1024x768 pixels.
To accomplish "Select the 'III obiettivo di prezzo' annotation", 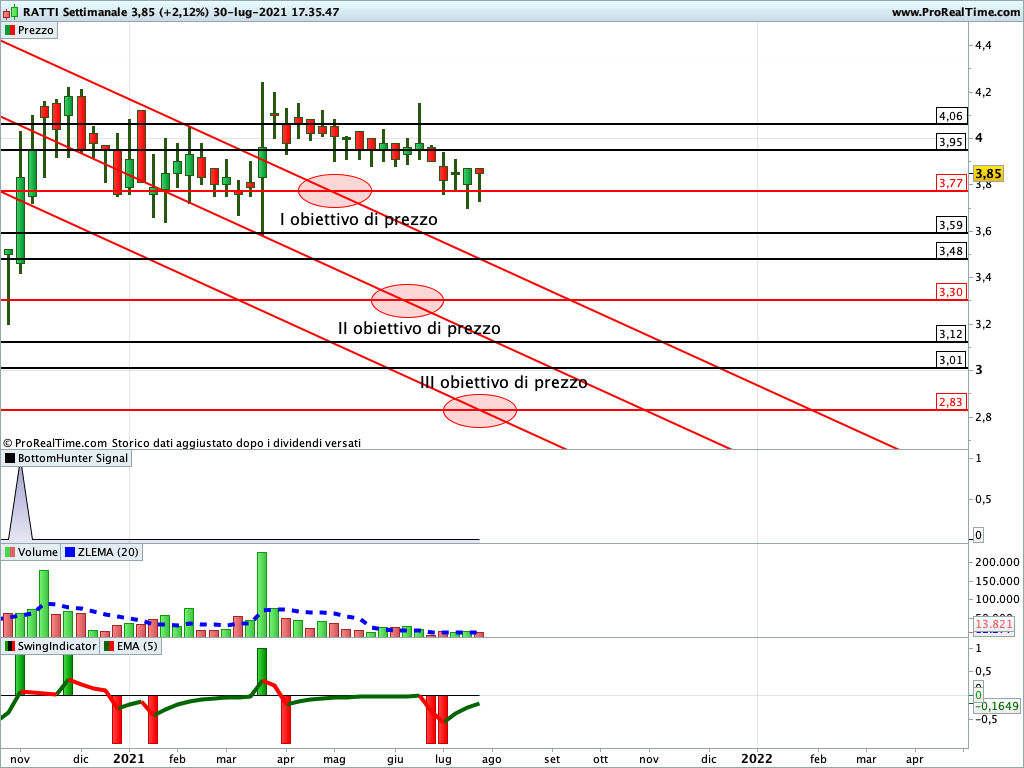I will pos(504,382).
